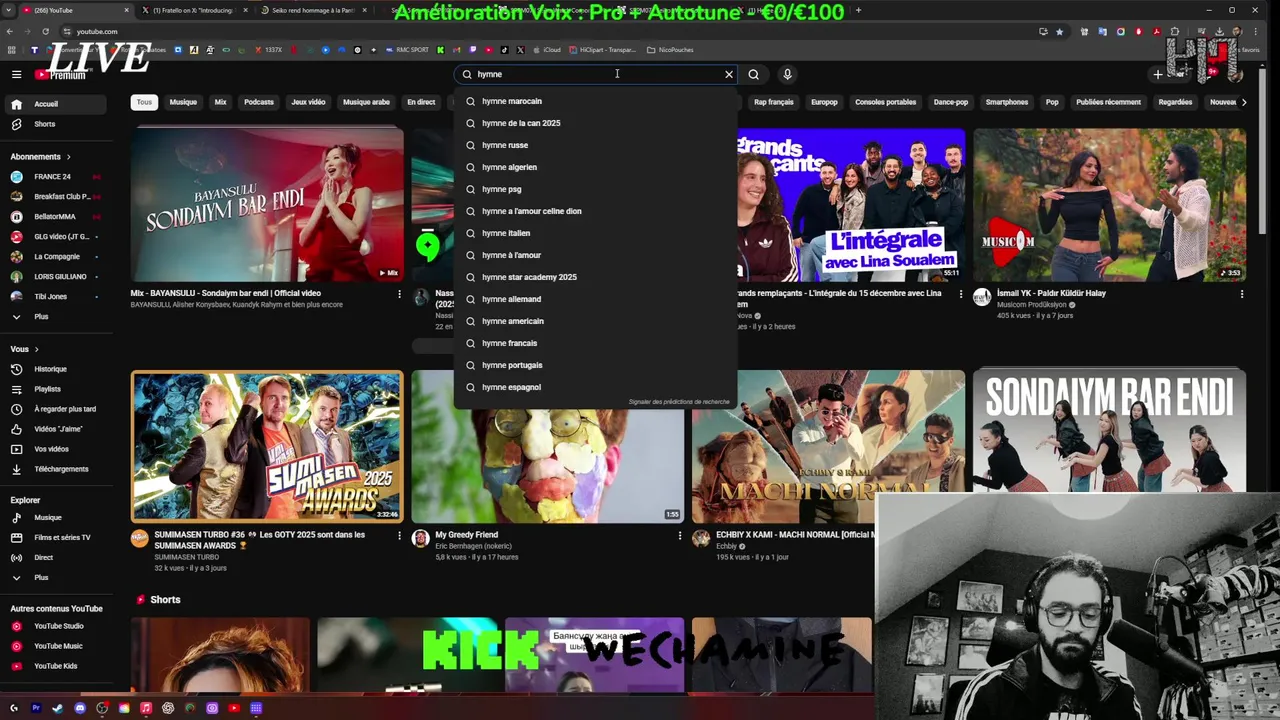Clear the search box with the X
1280x720 pixels.
tap(729, 74)
